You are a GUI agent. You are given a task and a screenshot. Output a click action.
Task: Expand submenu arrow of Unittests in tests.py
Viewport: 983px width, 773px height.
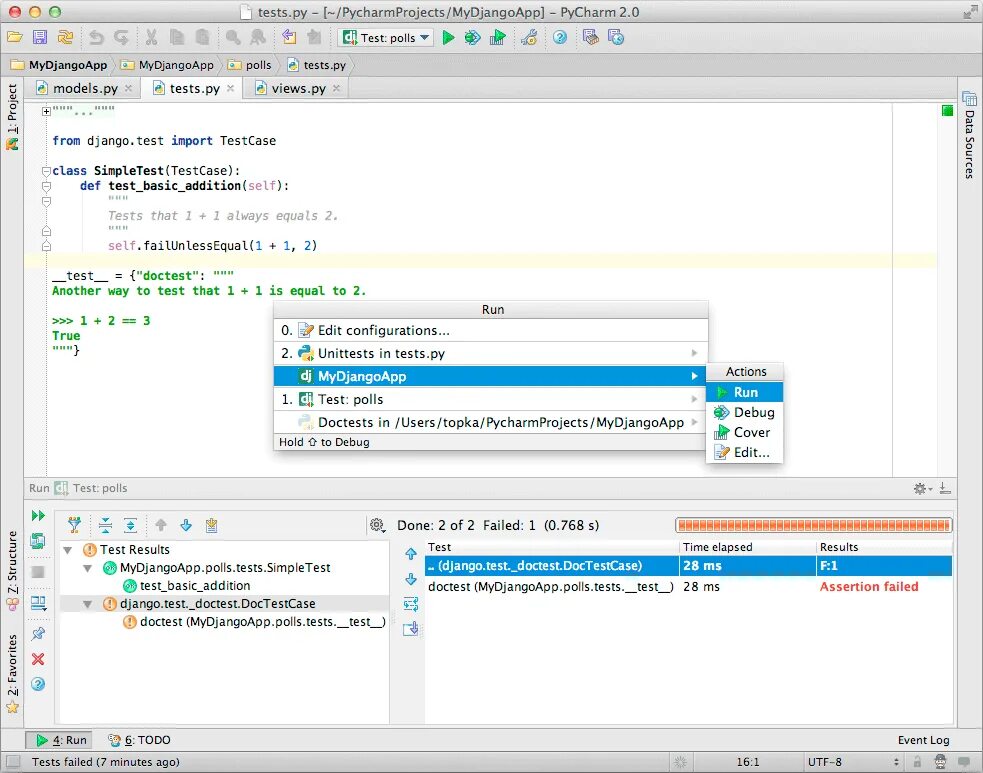[694, 353]
